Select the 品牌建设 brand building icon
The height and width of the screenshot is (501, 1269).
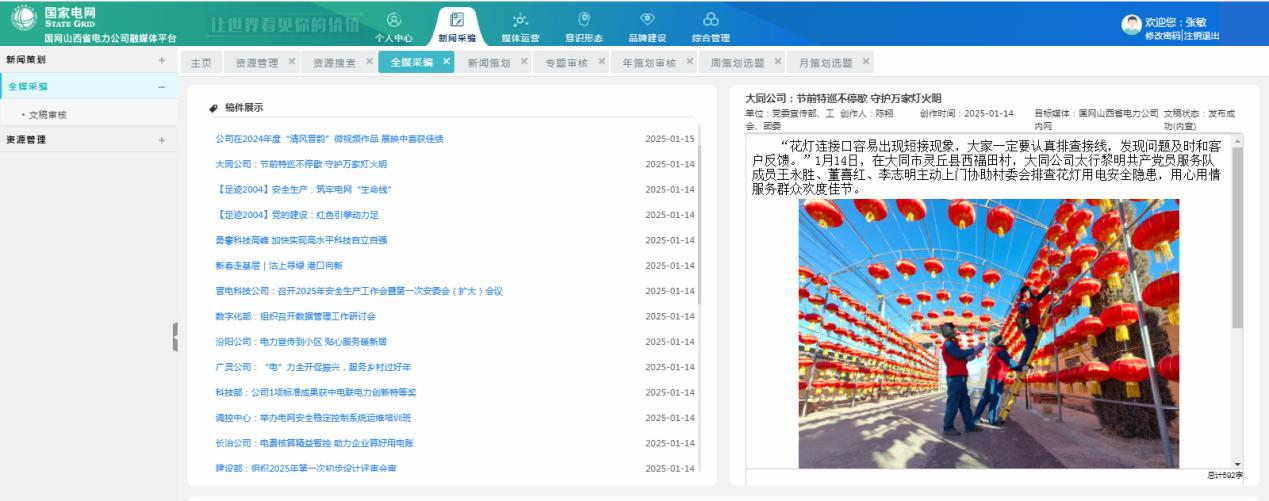click(x=647, y=25)
